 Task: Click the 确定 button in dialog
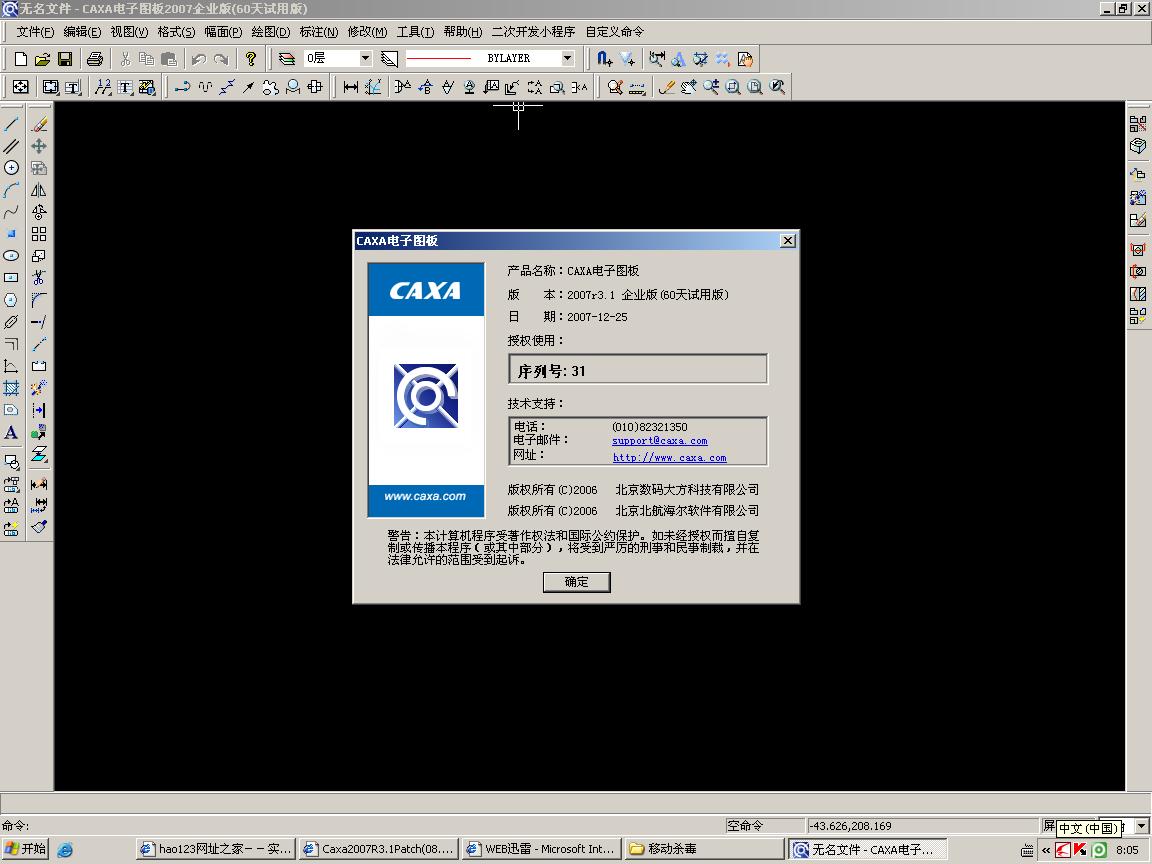coord(577,582)
